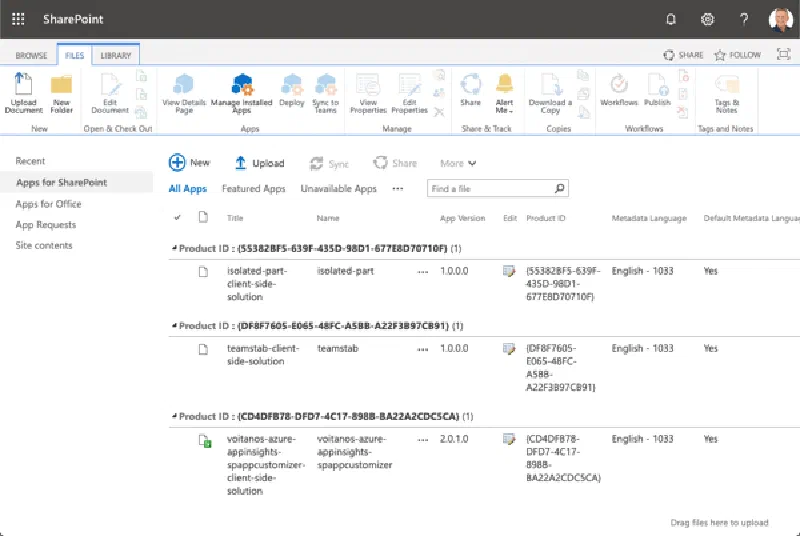800x536 pixels.
Task: Open Tags & Notes
Action: 727,93
